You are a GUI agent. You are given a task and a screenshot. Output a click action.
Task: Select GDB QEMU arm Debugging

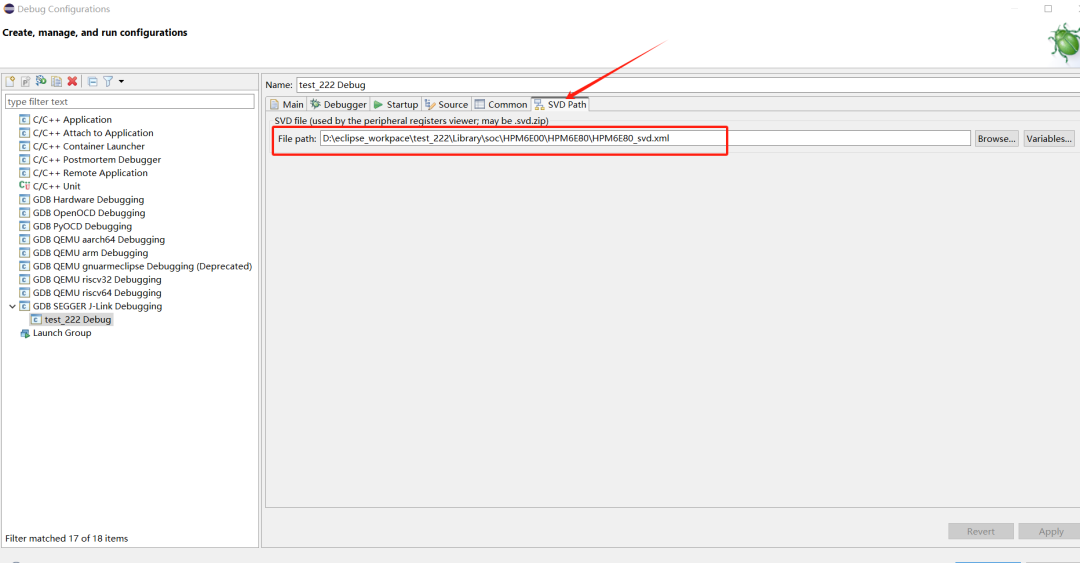point(90,253)
